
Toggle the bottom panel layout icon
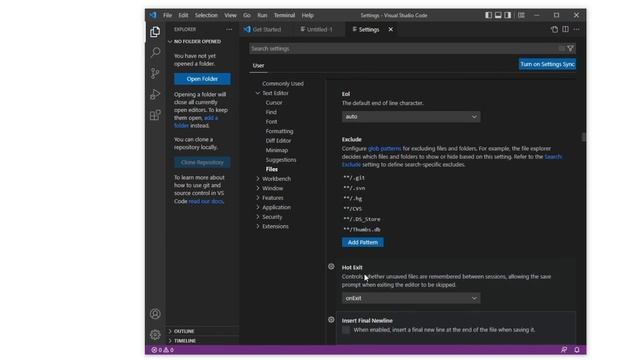point(498,15)
